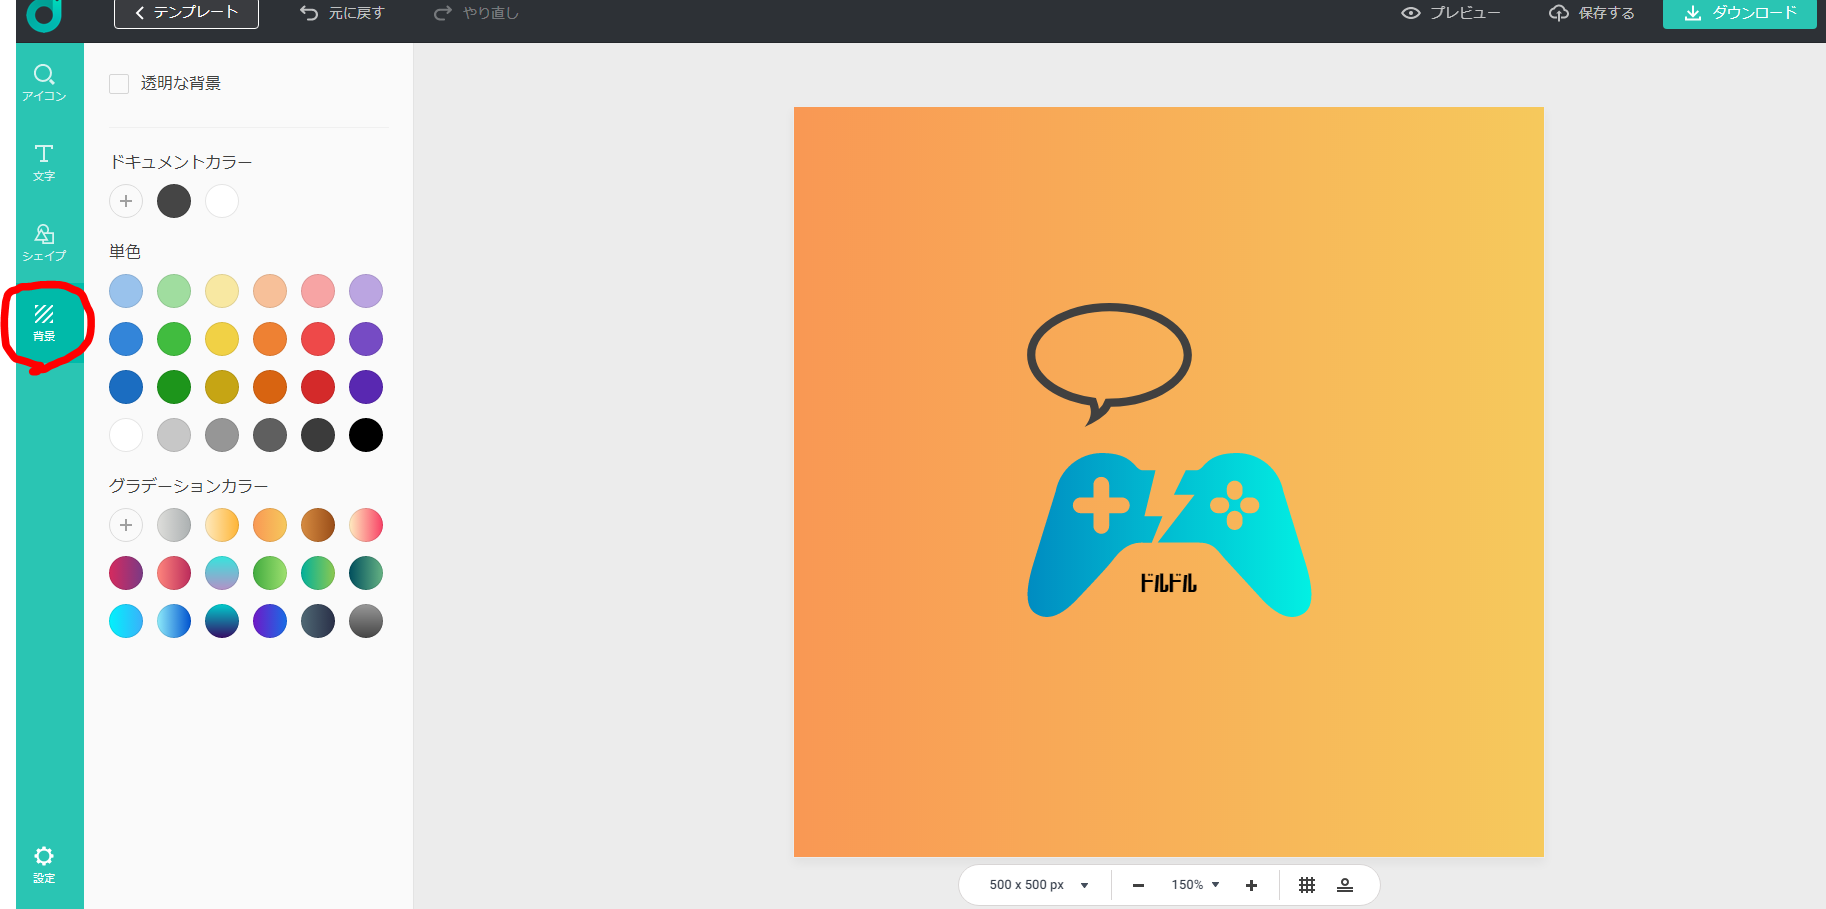Open the 設定 gear settings
Screen dimensions: 1826x909
pos(44,864)
